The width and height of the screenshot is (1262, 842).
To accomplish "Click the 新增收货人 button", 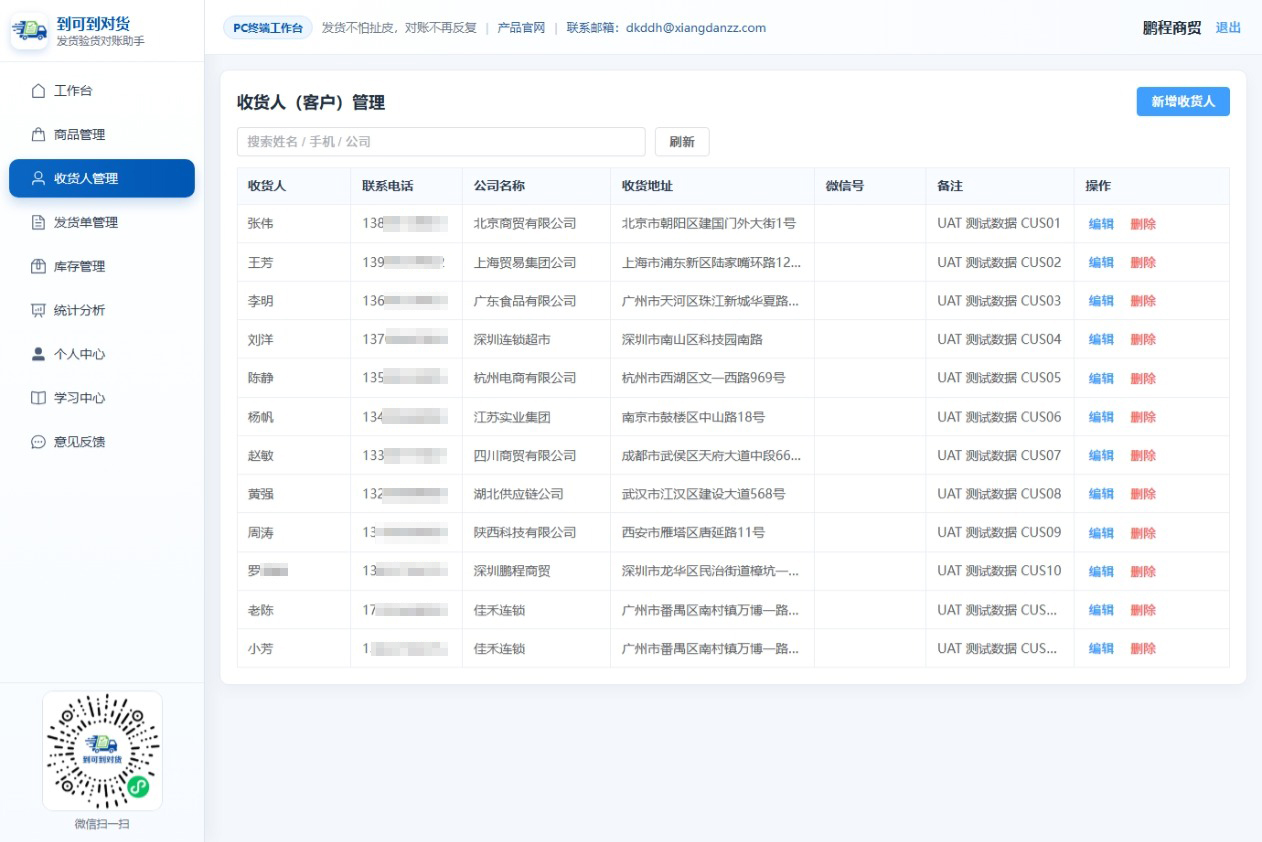I will click(x=1183, y=102).
